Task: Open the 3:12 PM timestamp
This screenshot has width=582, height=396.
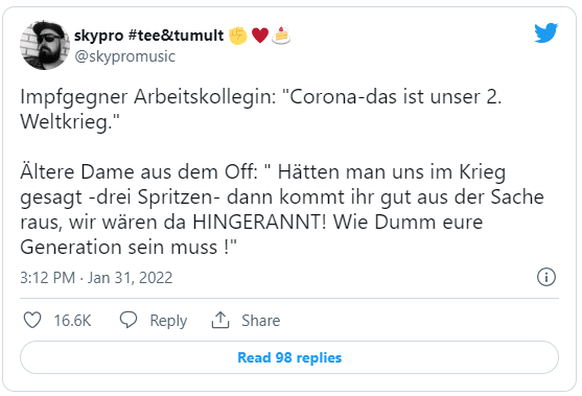Action: (x=48, y=278)
